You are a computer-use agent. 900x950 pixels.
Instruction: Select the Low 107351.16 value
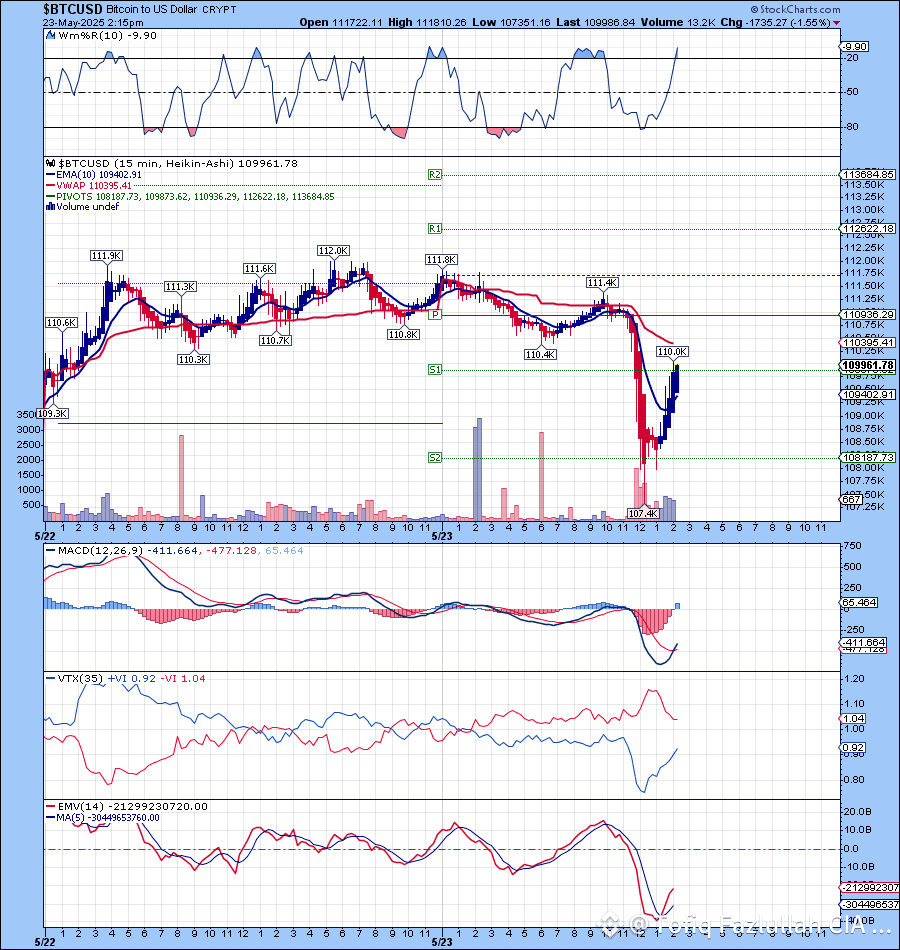pyautogui.click(x=512, y=22)
